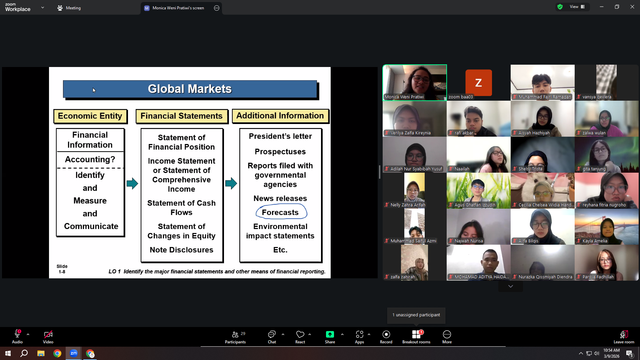
Task: Open the Chat panel
Action: pyautogui.click(x=271, y=337)
